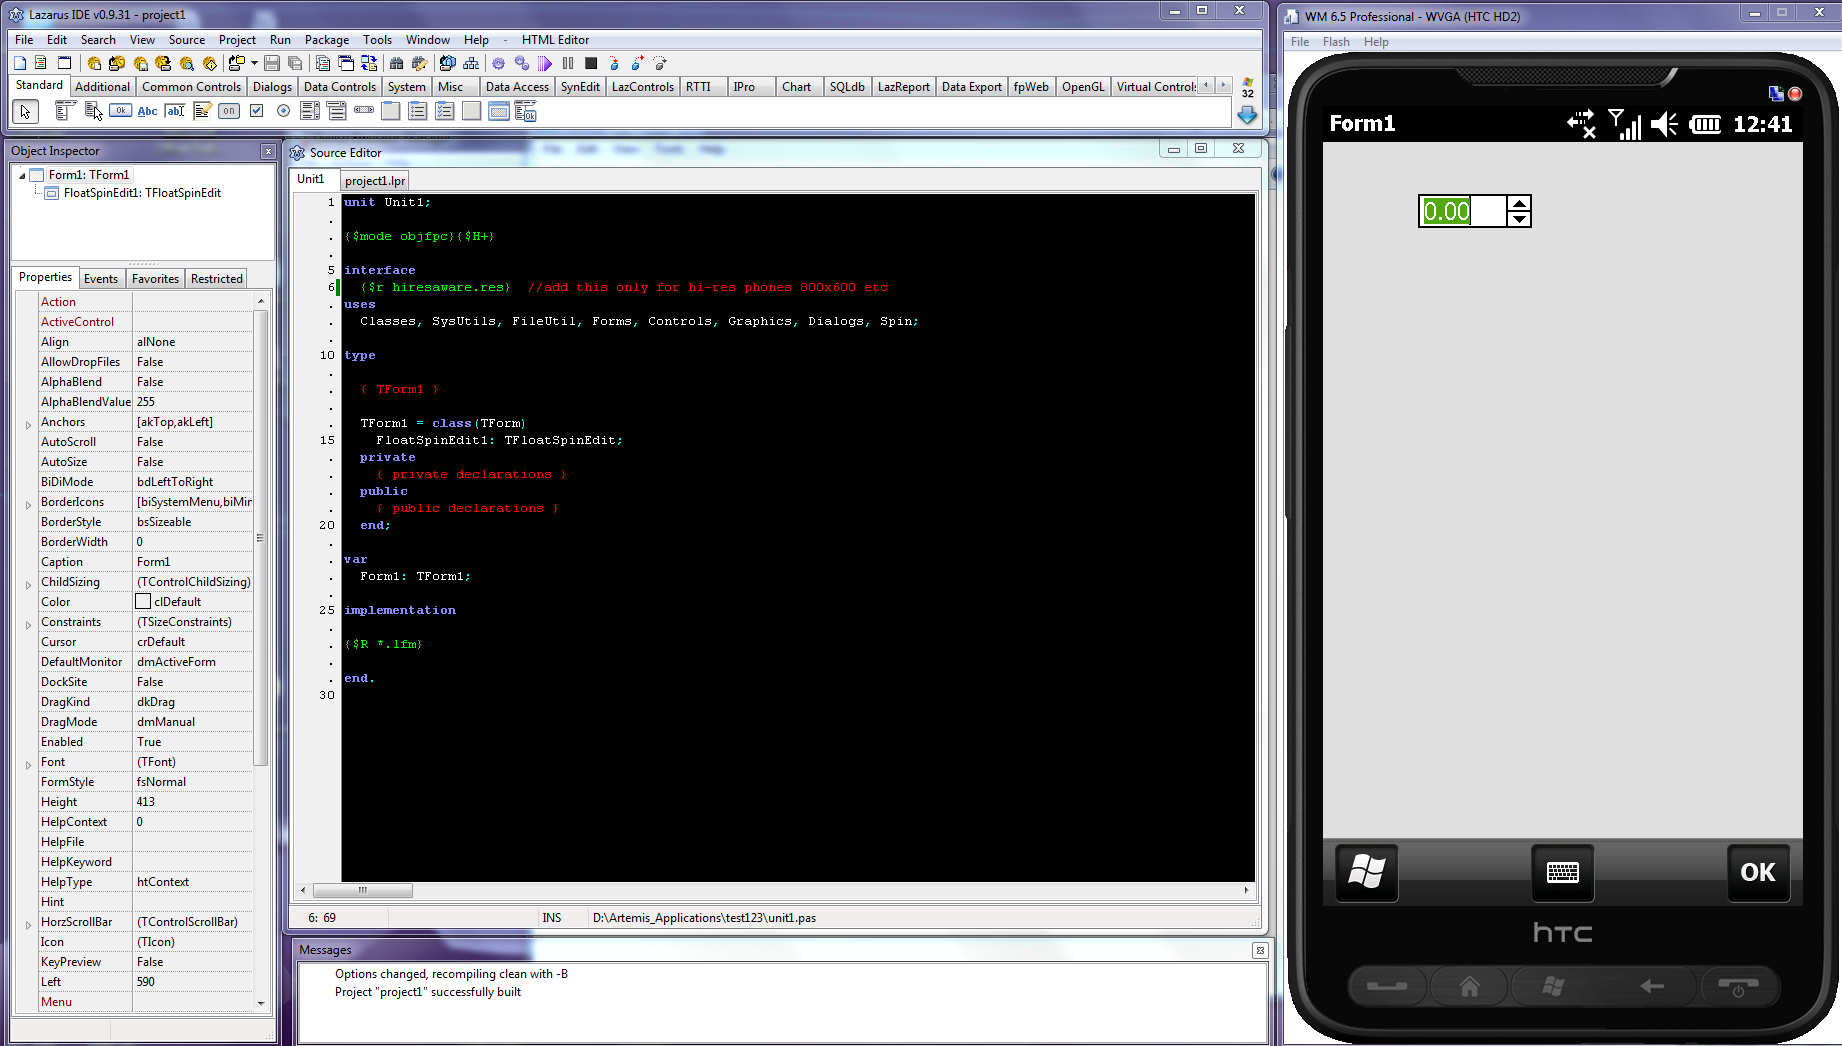Switch to the Events tab in Object Inspector
This screenshot has height=1046, width=1842.
click(101, 279)
